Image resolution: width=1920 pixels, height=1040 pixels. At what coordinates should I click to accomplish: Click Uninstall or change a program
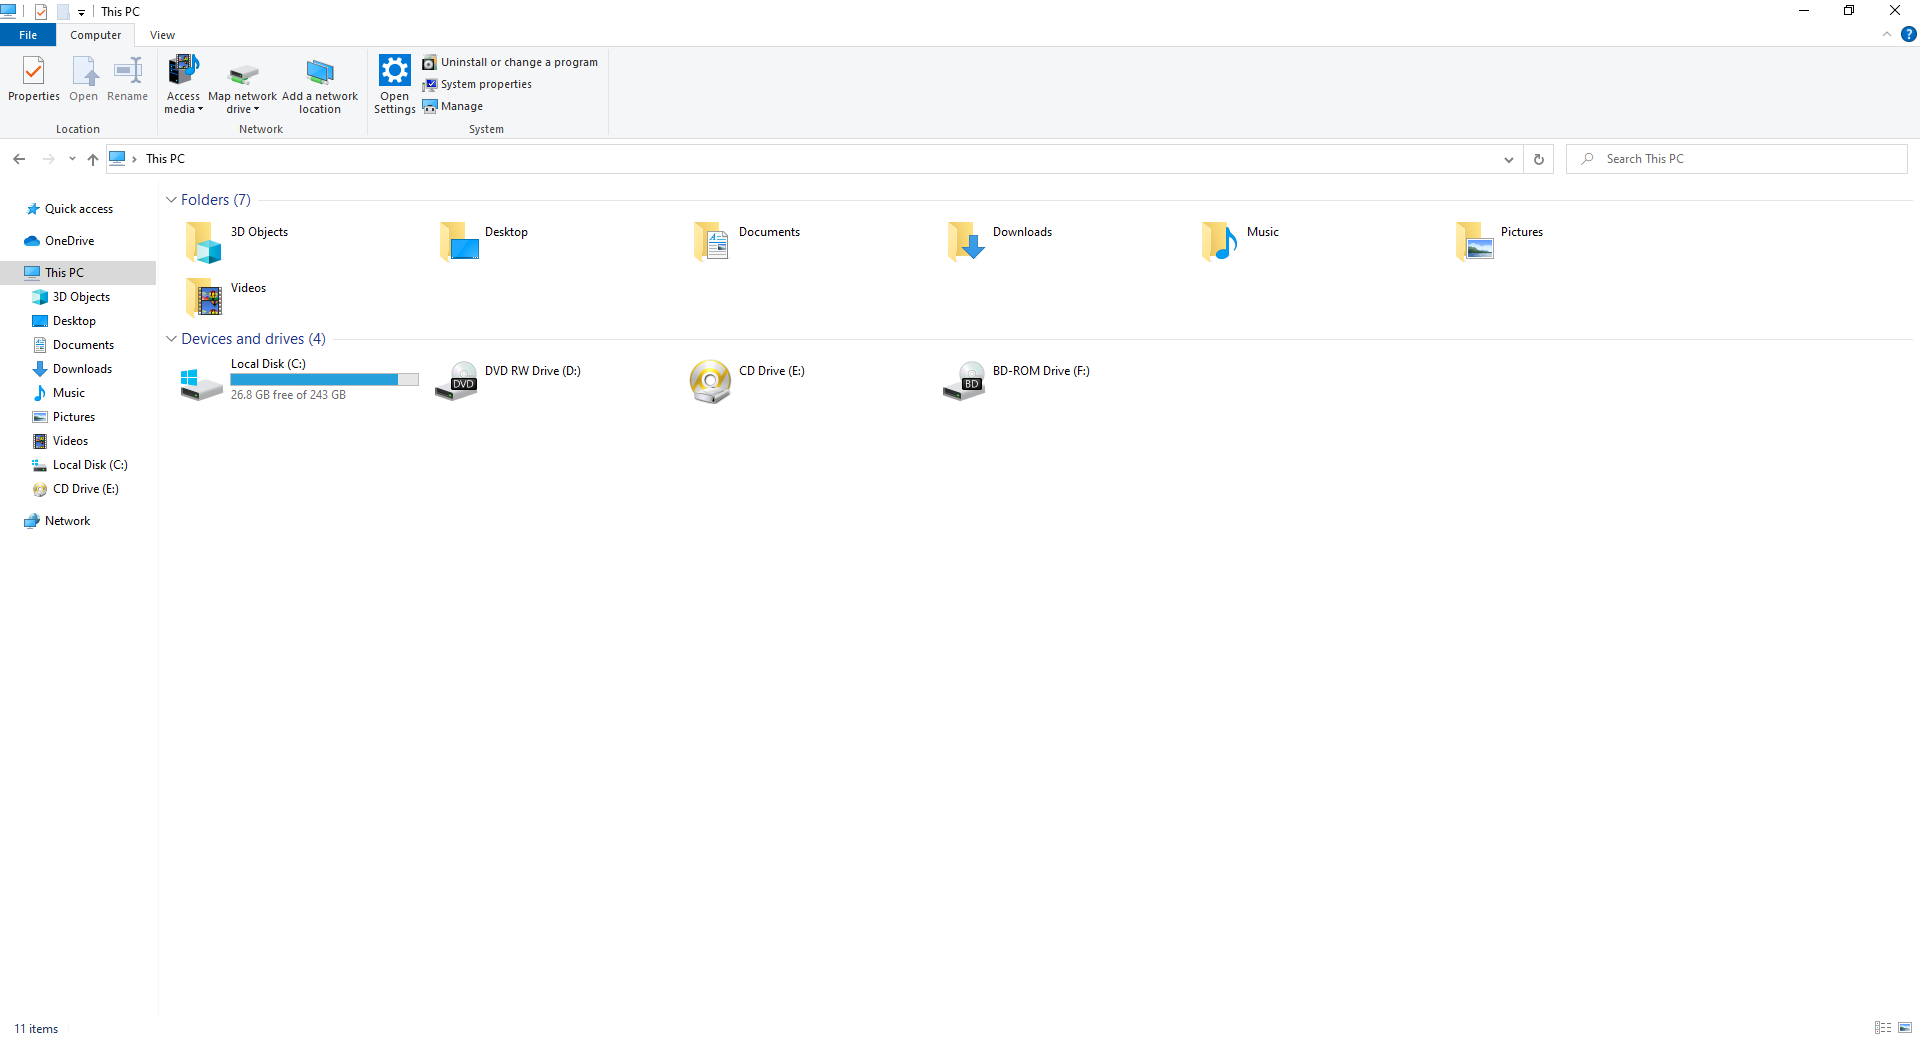coord(510,62)
